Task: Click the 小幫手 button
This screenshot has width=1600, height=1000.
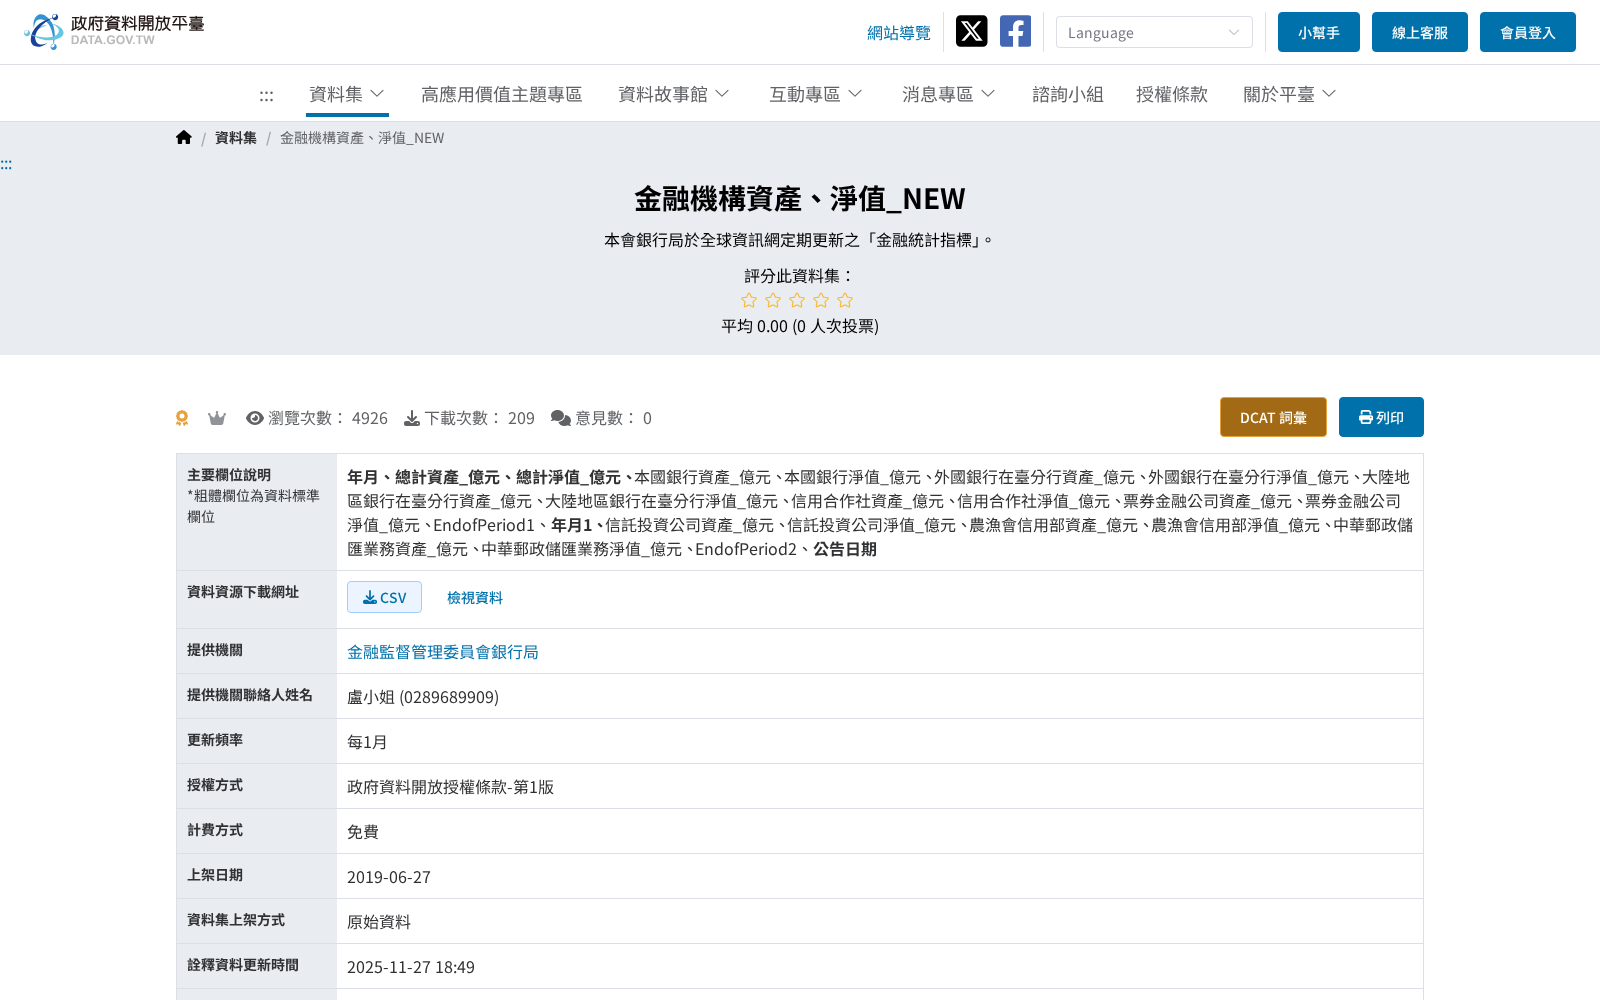Action: 1319,32
